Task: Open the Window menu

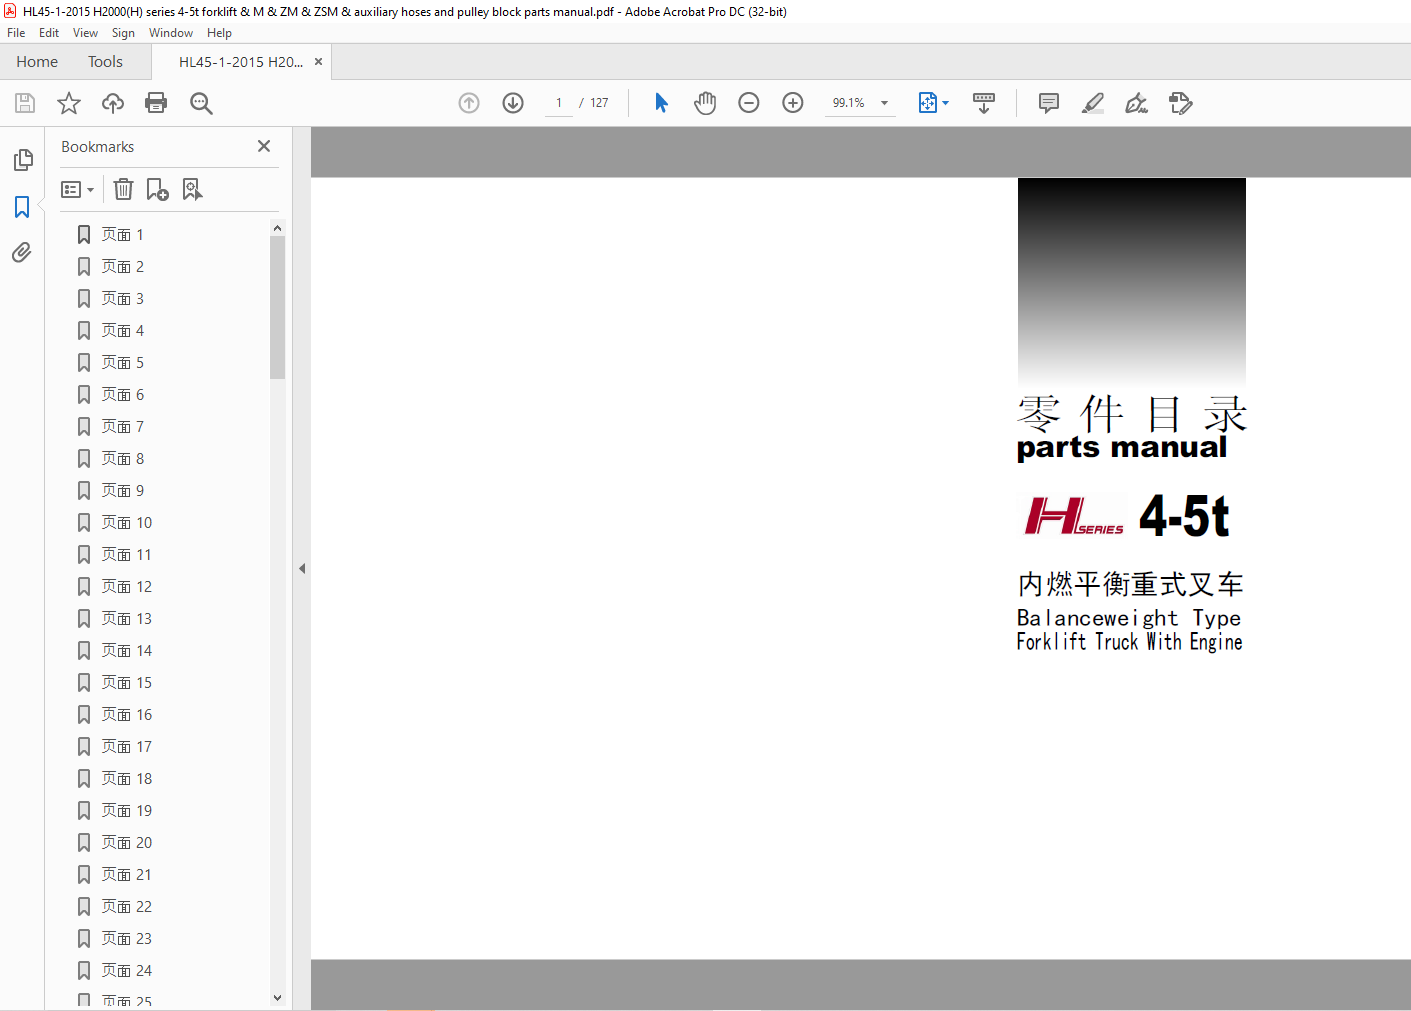Action: [x=171, y=33]
